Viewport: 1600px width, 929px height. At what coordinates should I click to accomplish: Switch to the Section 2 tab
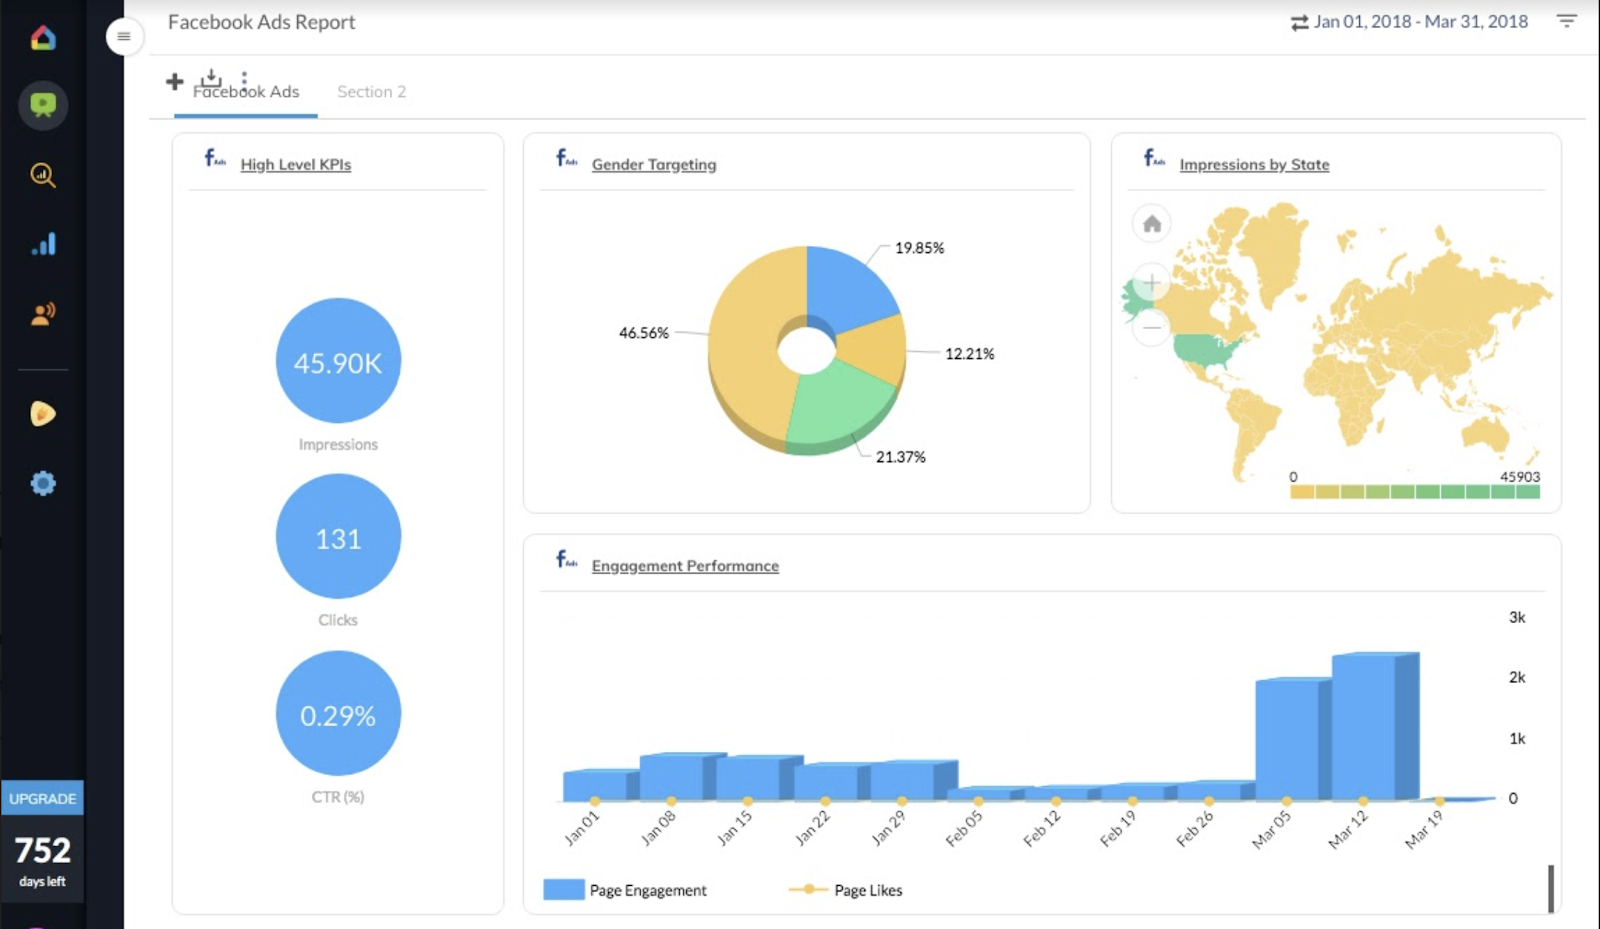tap(371, 92)
